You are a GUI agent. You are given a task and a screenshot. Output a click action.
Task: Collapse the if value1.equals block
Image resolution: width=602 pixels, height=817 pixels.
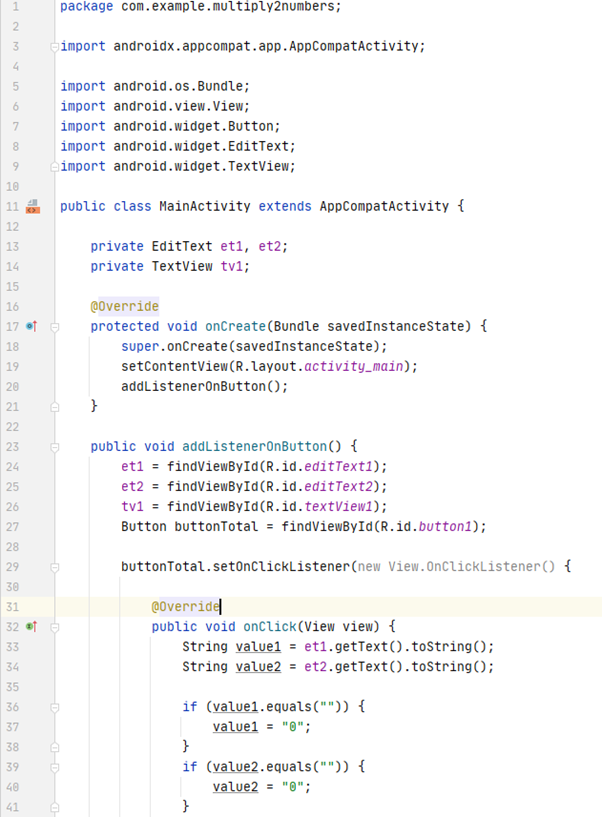tap(54, 708)
